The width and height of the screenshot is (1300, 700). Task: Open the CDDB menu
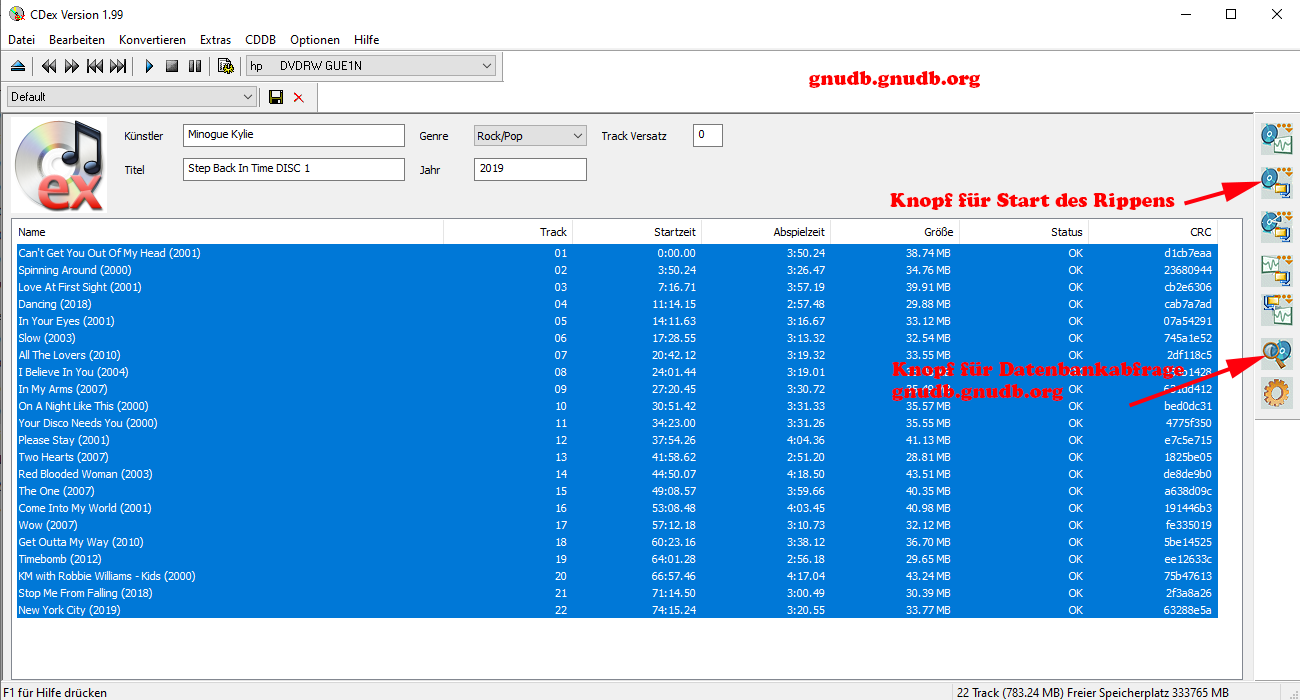260,40
